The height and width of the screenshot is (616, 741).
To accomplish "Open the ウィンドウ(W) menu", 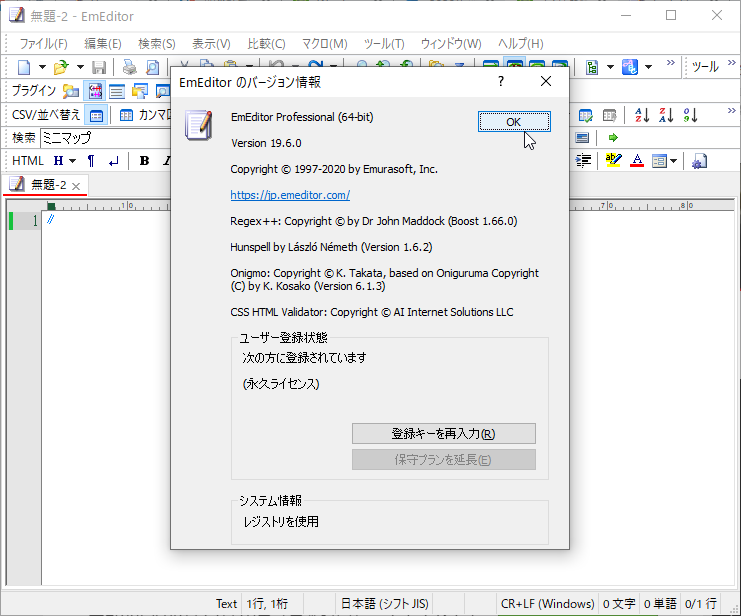I will click(x=451, y=44).
